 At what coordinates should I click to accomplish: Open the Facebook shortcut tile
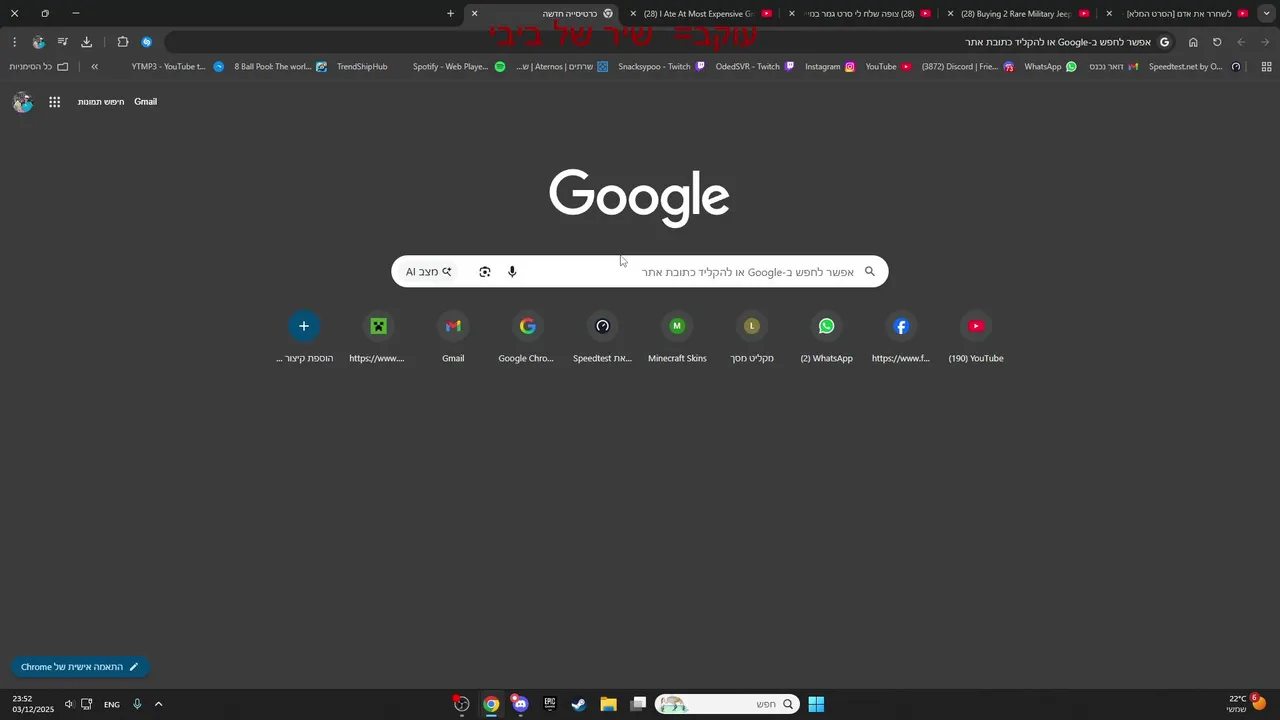pos(901,338)
